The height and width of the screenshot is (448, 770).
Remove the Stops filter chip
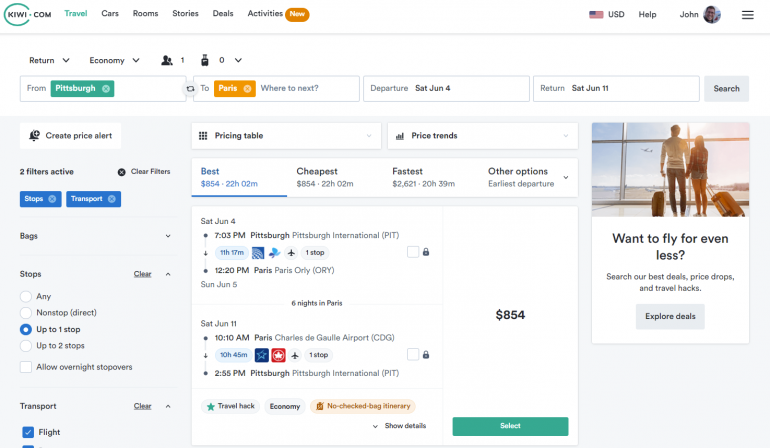pos(53,199)
